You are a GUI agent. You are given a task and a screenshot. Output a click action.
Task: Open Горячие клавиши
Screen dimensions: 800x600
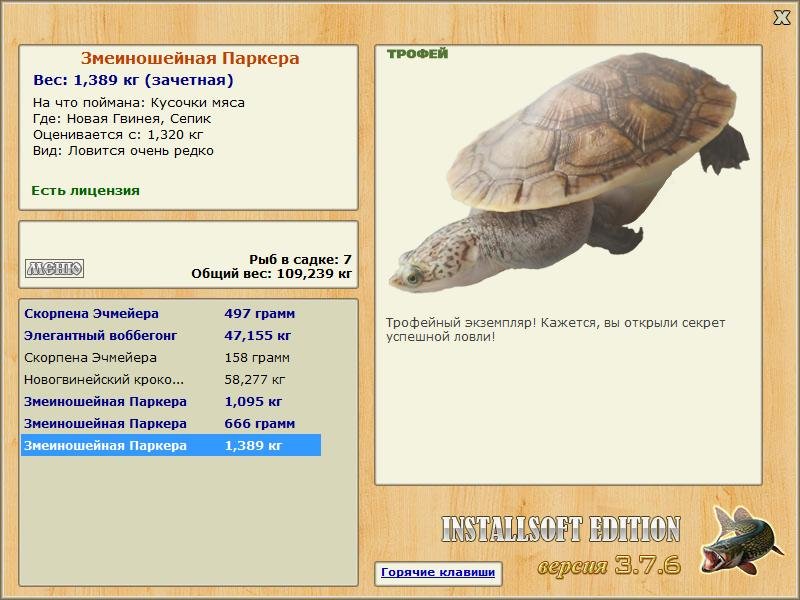coord(438,572)
